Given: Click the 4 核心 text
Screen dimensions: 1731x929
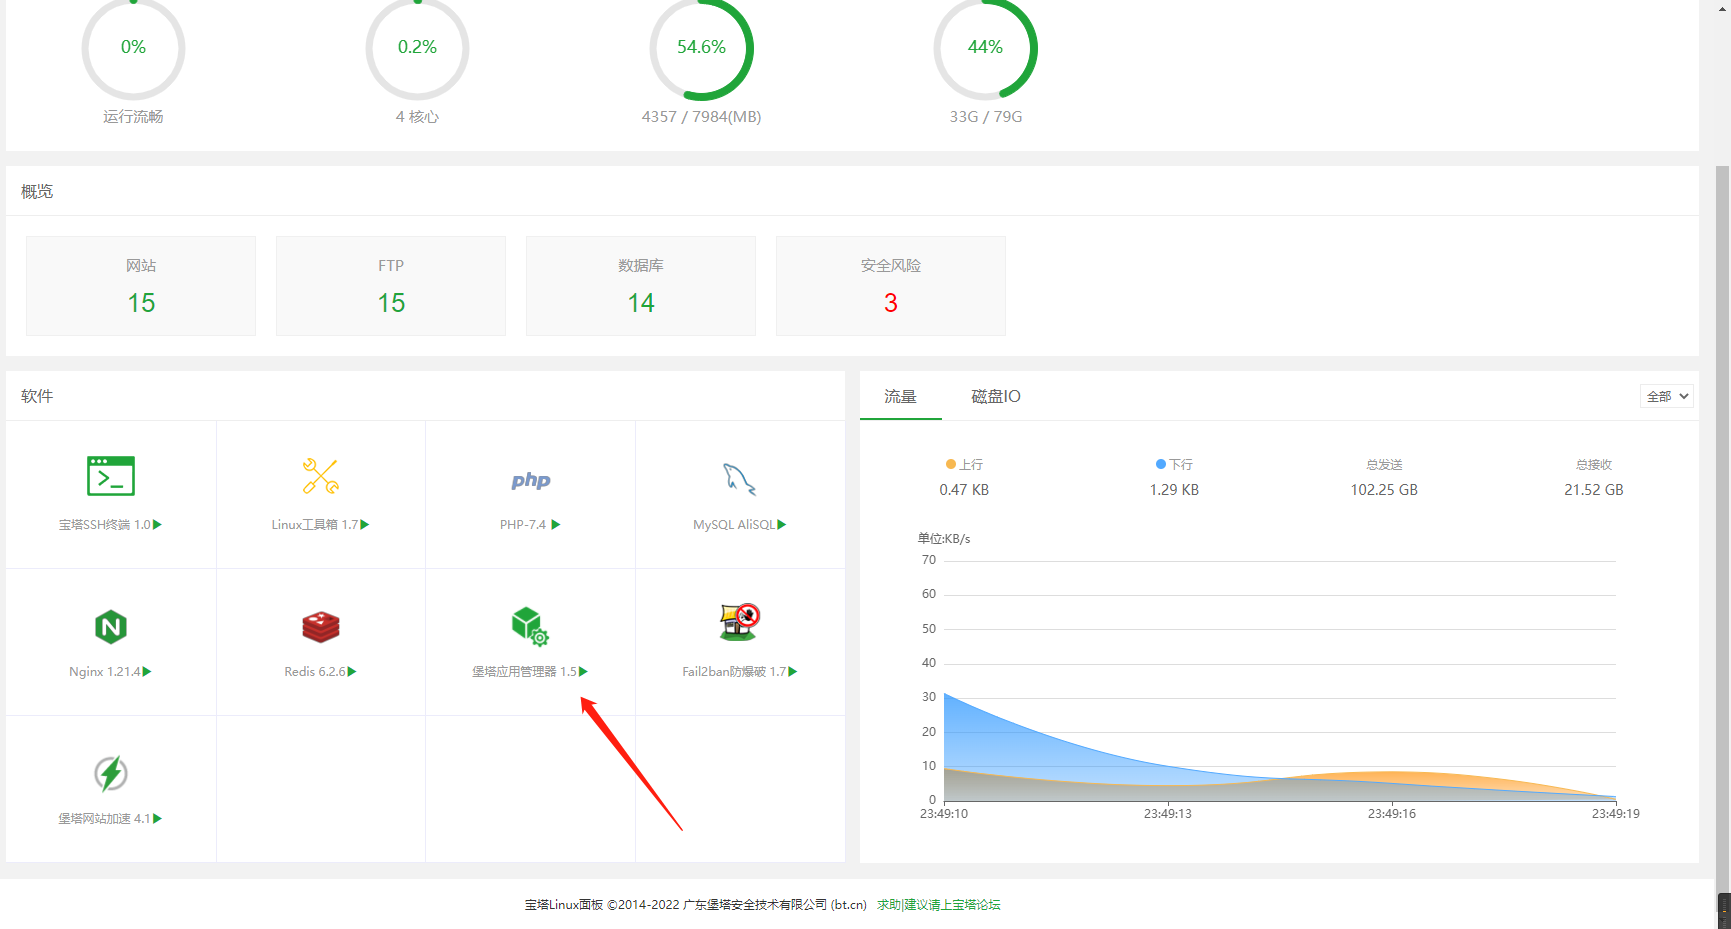Looking at the screenshot, I should click(417, 117).
